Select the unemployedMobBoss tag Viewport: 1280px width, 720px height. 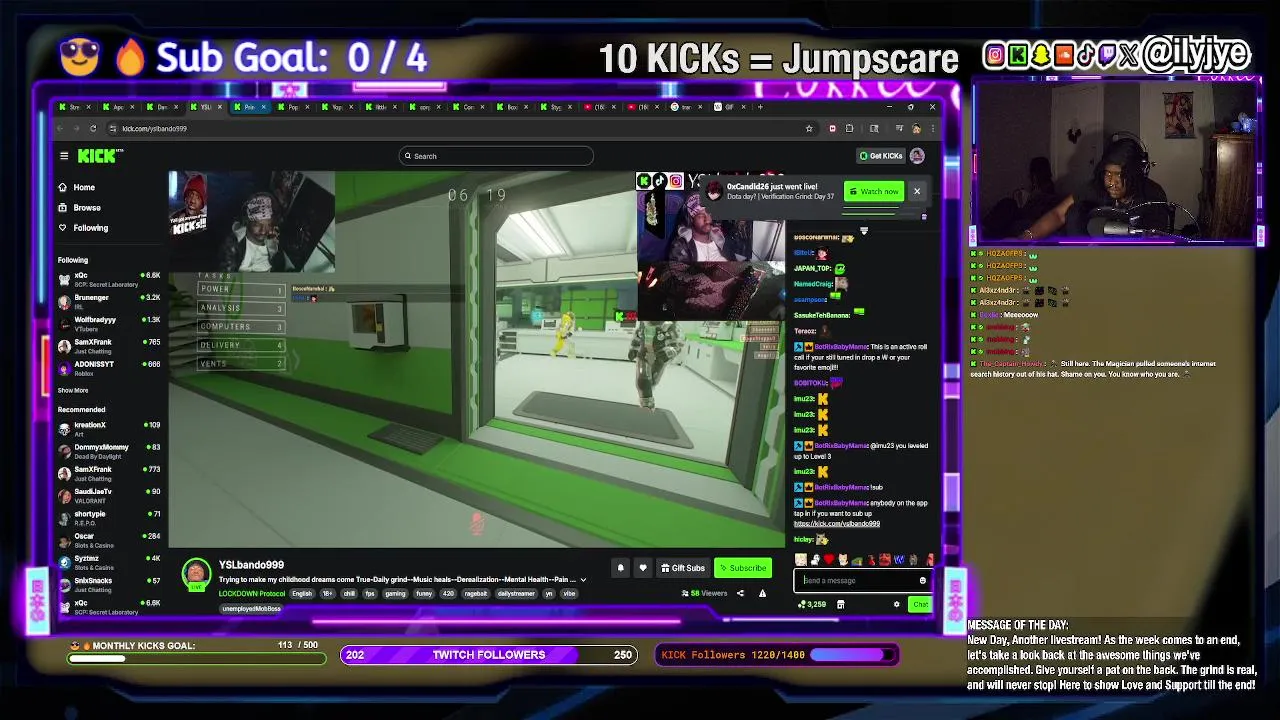251,609
